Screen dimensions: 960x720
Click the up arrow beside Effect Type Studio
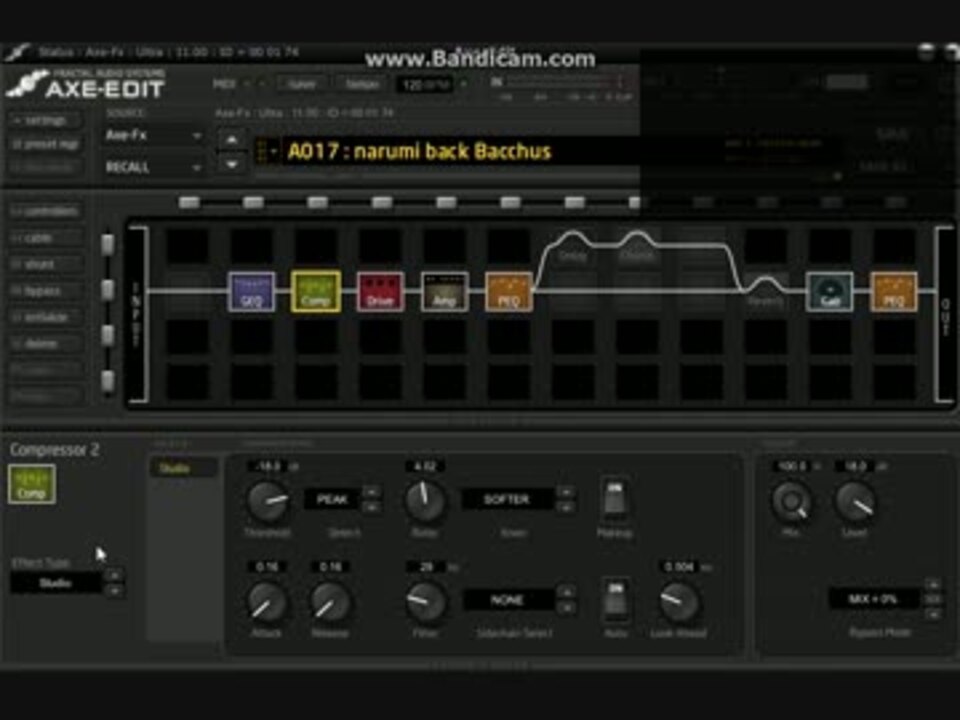coord(113,576)
